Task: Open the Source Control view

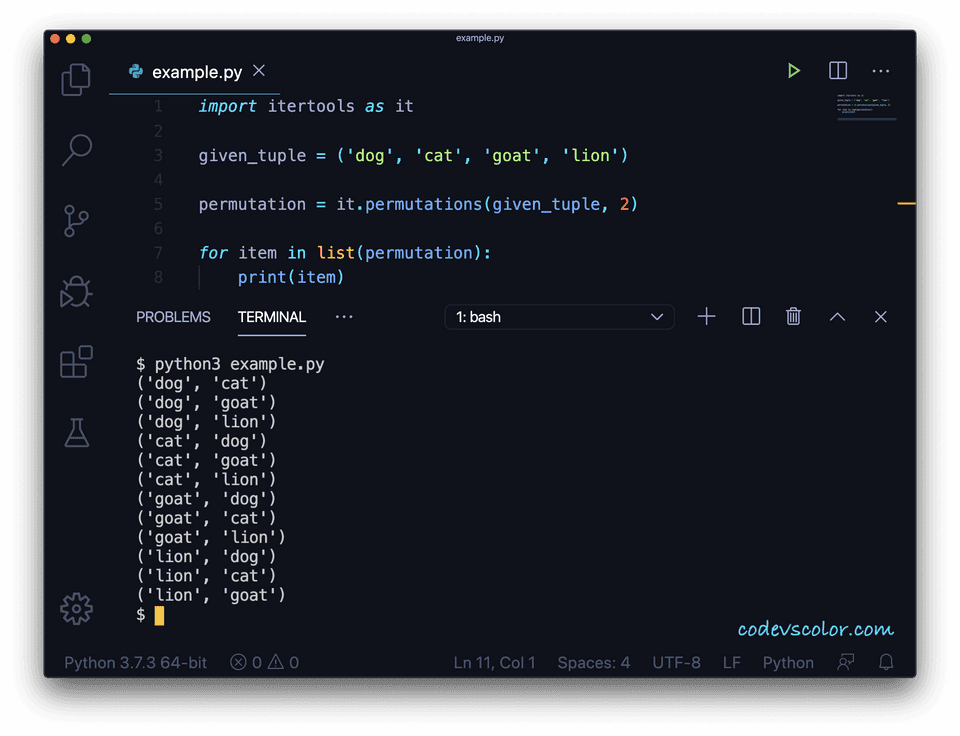Action: pyautogui.click(x=76, y=221)
